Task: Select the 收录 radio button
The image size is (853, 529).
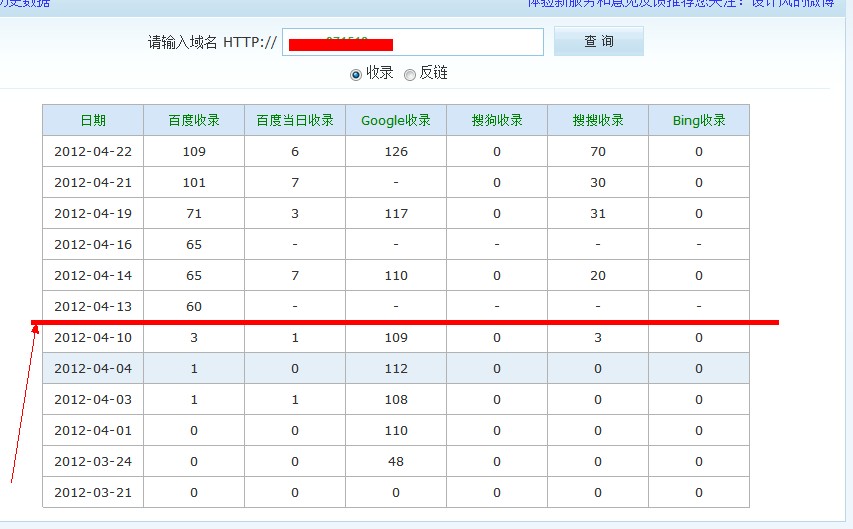Action: [x=356, y=75]
